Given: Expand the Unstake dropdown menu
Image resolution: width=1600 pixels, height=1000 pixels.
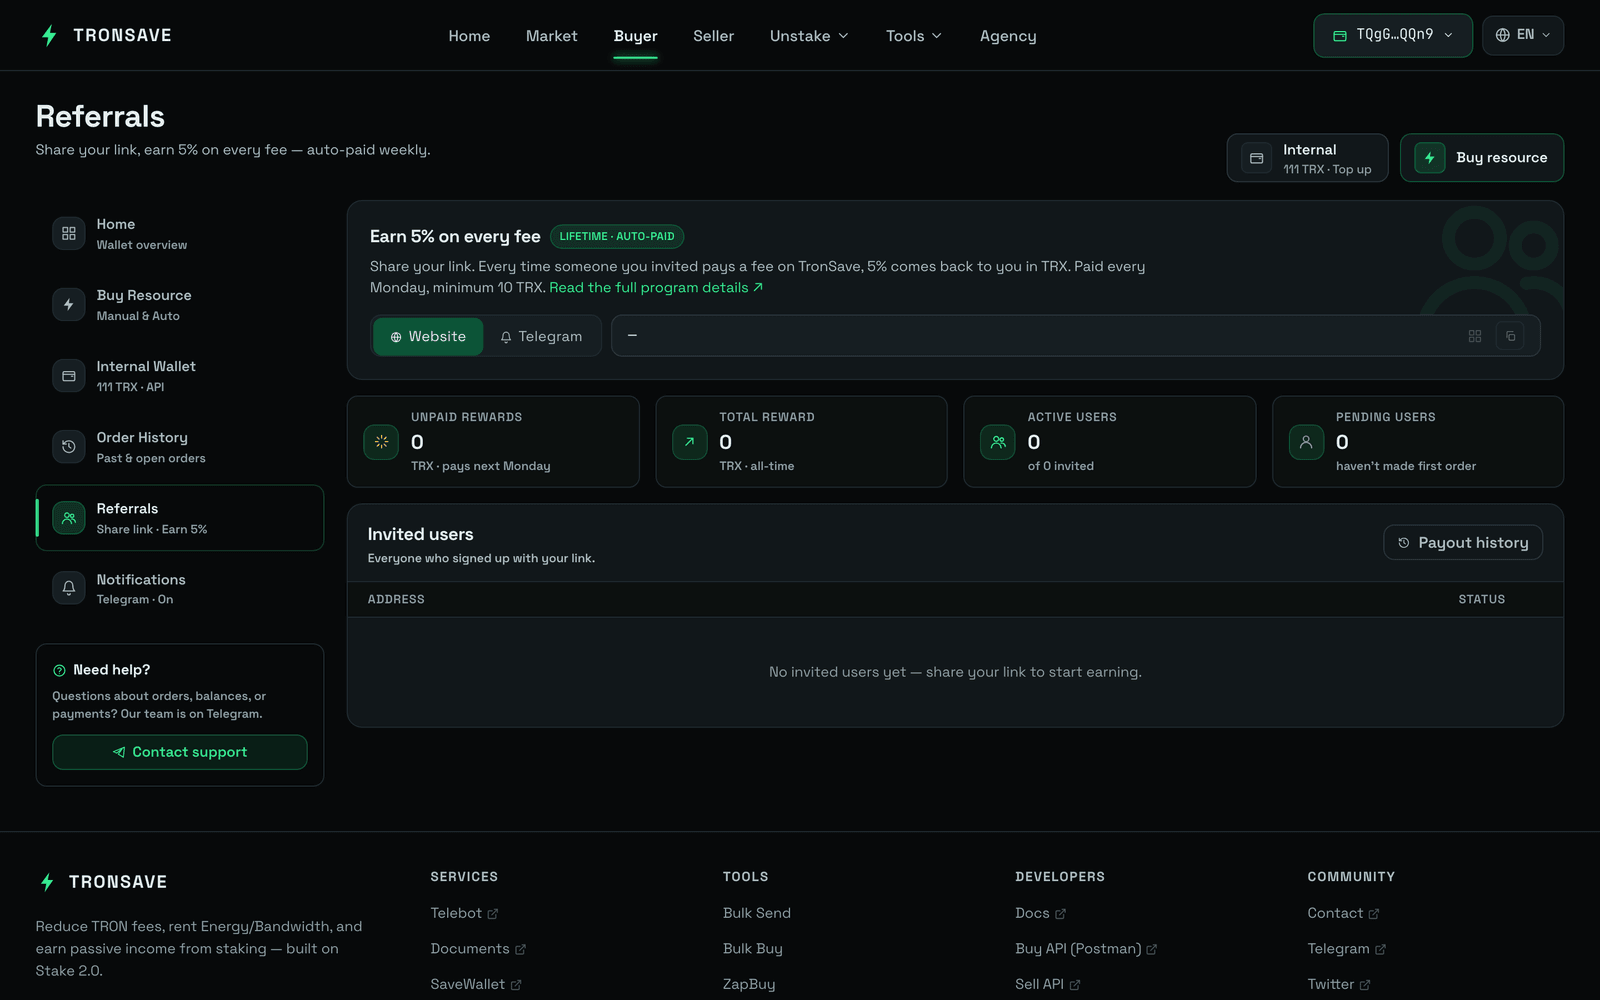Looking at the screenshot, I should point(809,36).
